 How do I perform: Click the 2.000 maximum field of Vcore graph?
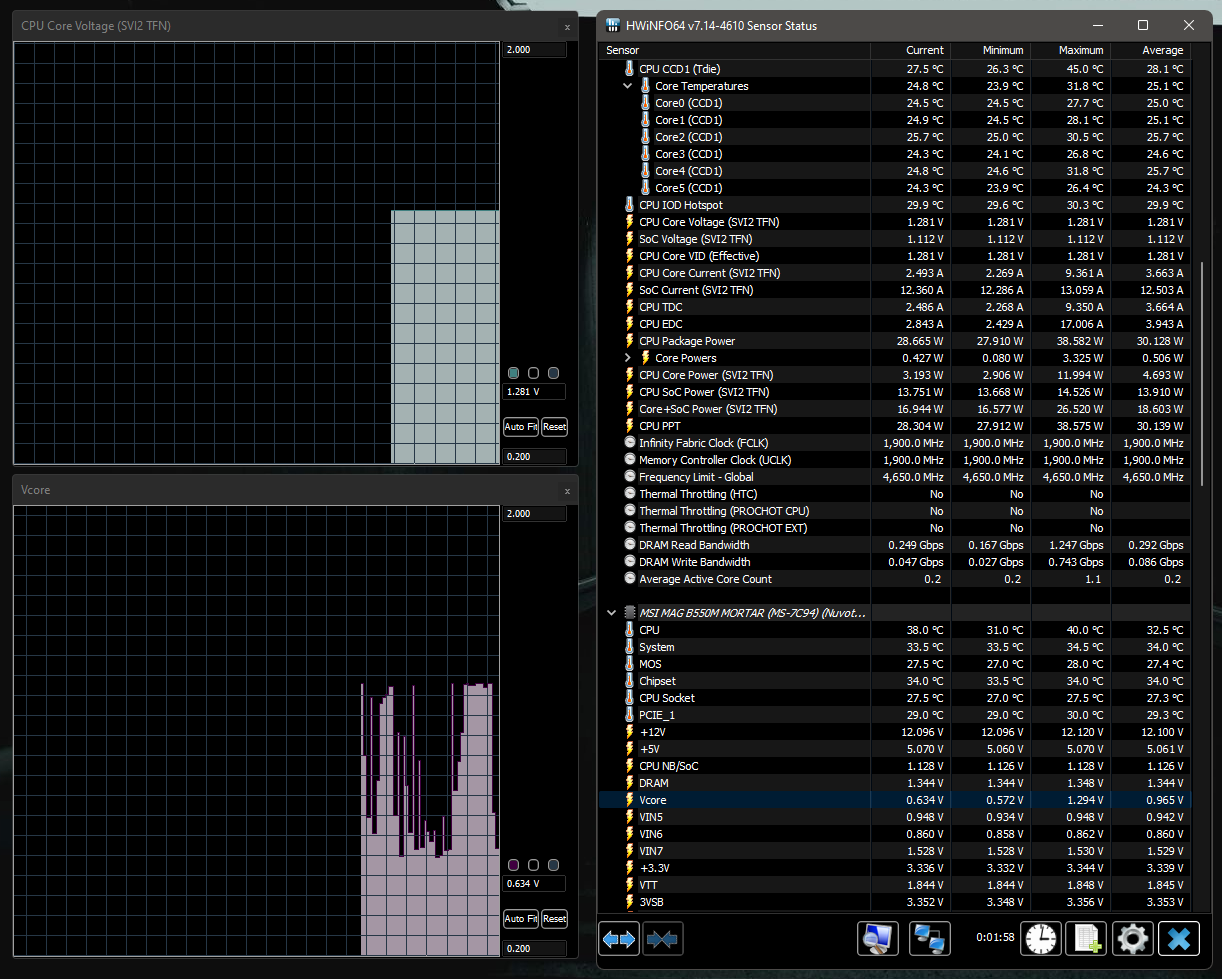click(x=534, y=514)
